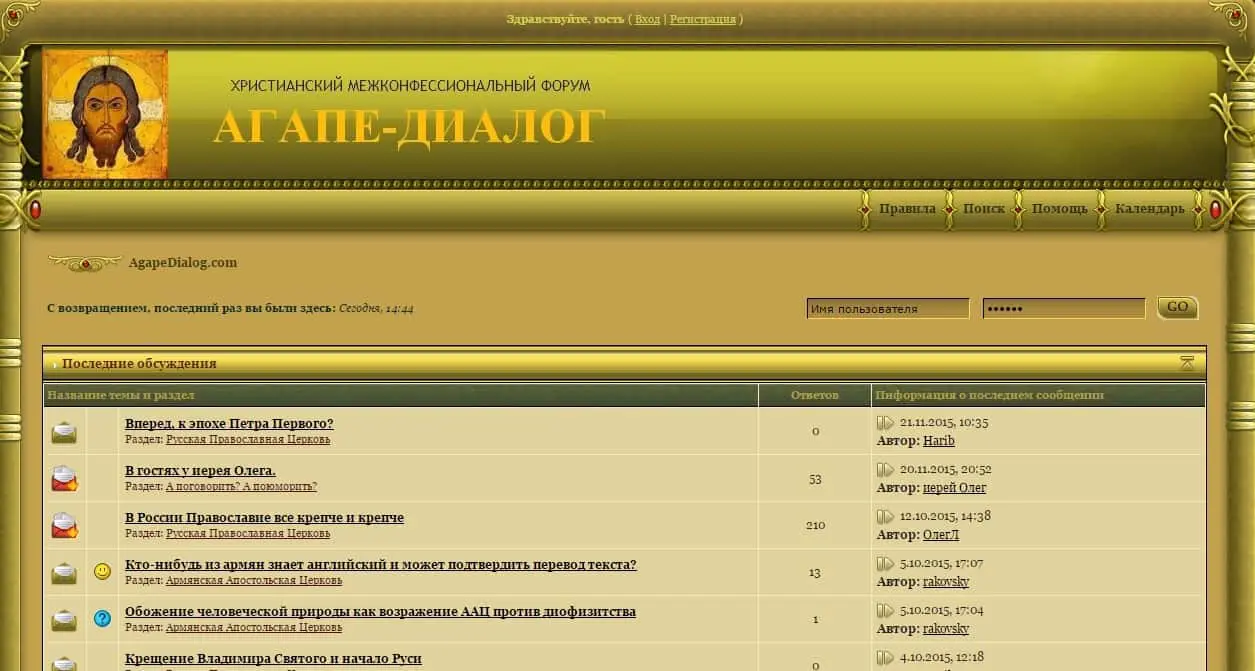Click the reply count "210"

pyautogui.click(x=815, y=526)
